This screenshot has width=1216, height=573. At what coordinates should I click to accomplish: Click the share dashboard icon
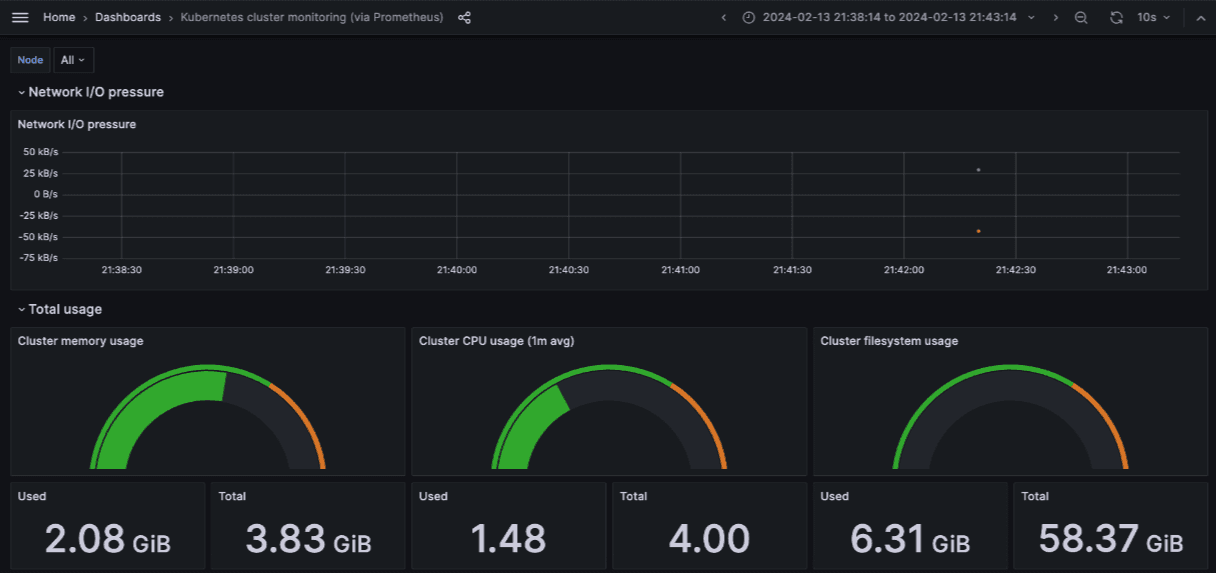464,18
